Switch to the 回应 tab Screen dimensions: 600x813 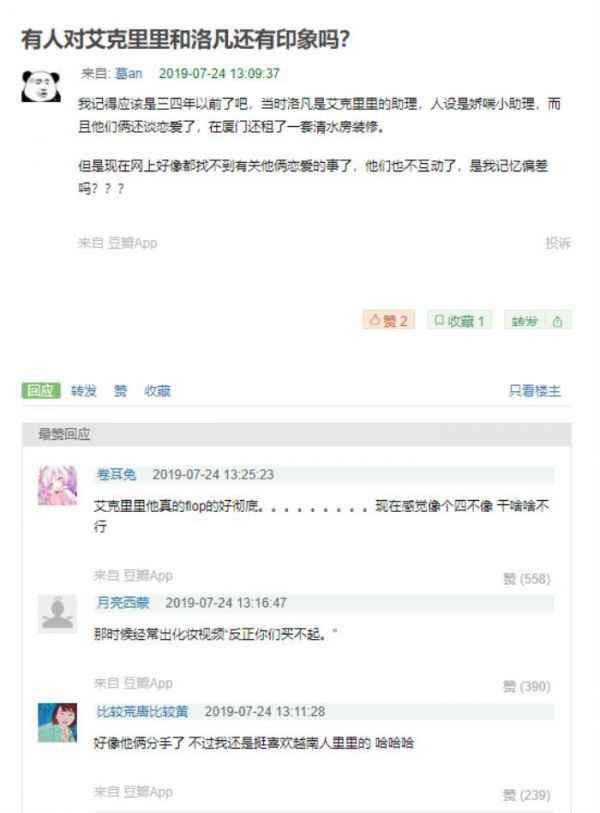[41, 391]
